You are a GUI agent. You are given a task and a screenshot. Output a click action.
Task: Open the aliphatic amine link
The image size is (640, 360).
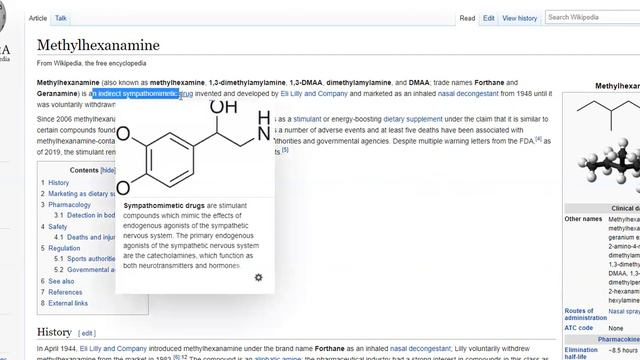(x=278, y=358)
